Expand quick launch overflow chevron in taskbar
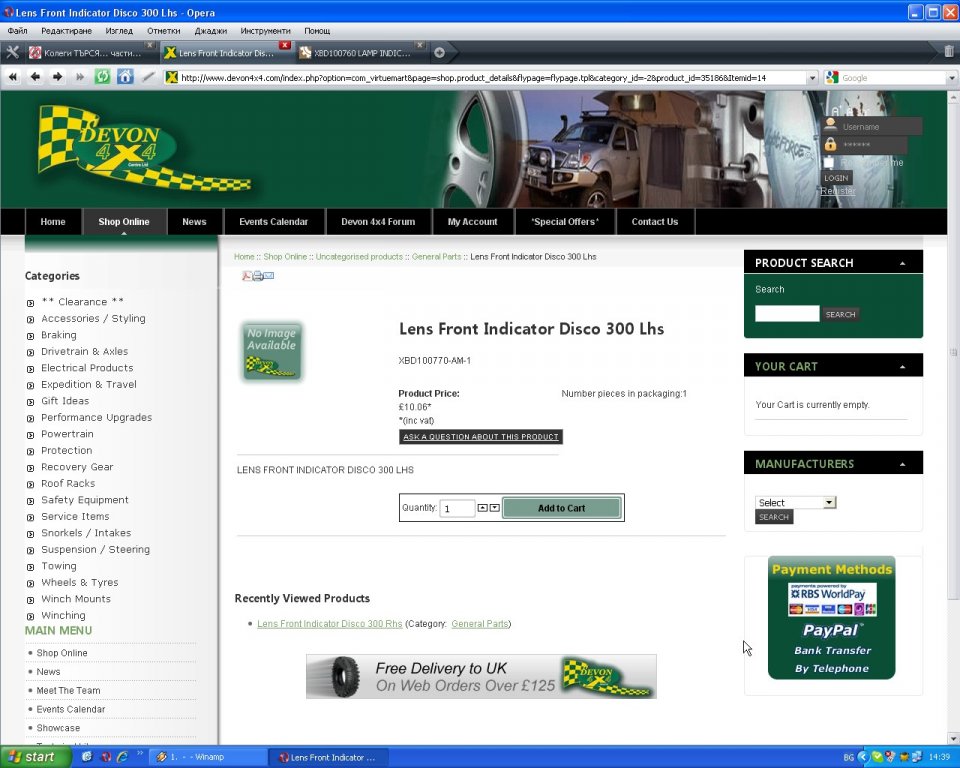The width and height of the screenshot is (960, 768). click(140, 754)
